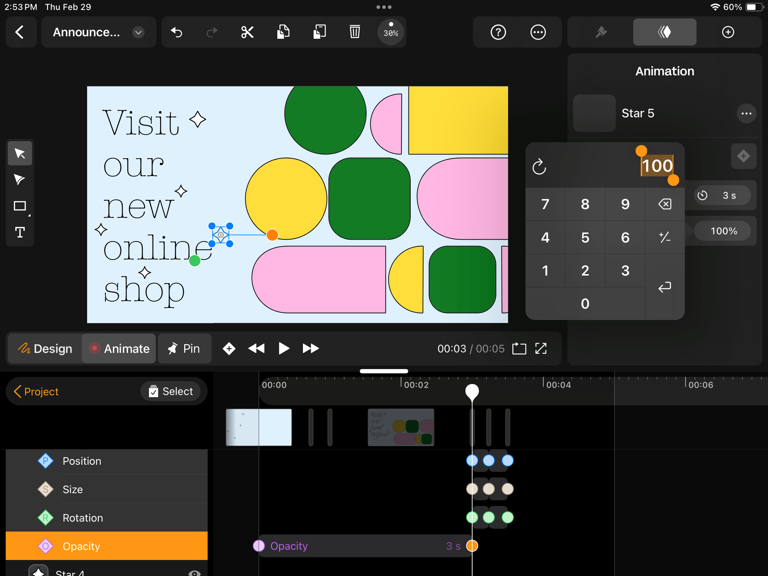768x576 pixels.
Task: Click the scene bounds icon next to the time display
Action: (x=519, y=349)
